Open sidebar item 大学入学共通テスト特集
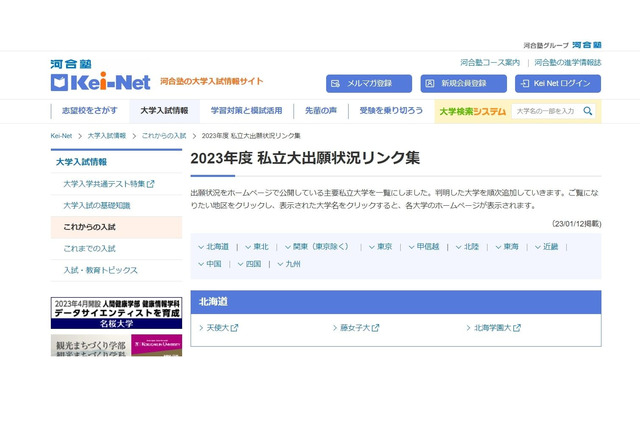This screenshot has width=640, height=426. (104, 184)
